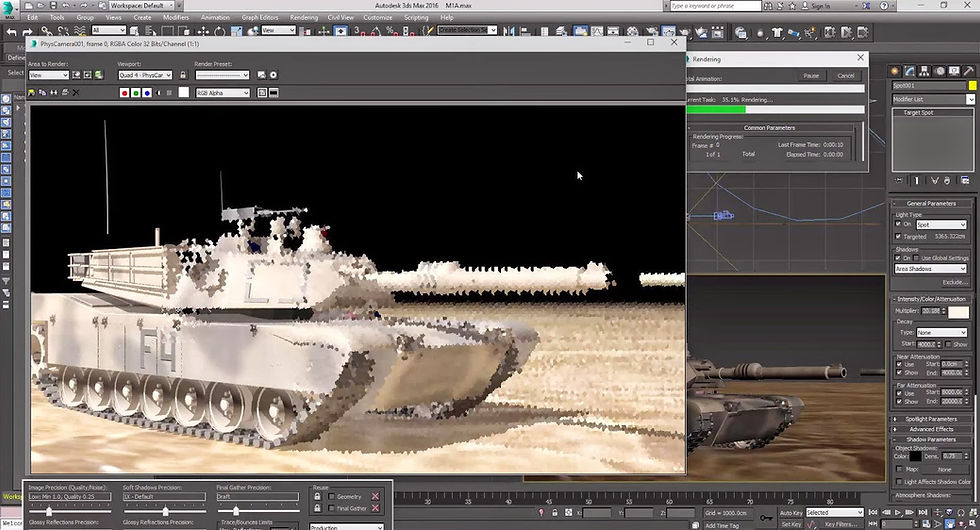This screenshot has height=530, width=980.
Task: Click the lock icon next to Viewport dropdown
Action: (183, 75)
